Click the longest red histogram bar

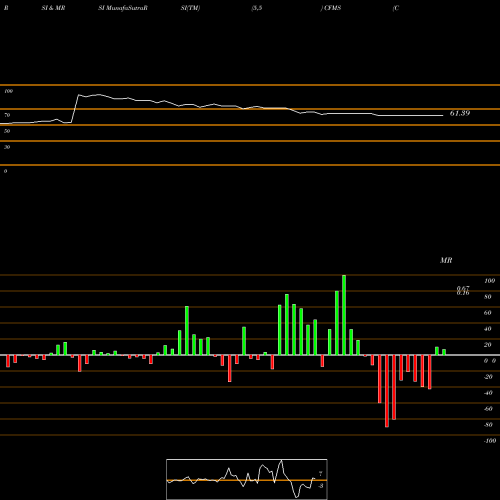coord(387,391)
